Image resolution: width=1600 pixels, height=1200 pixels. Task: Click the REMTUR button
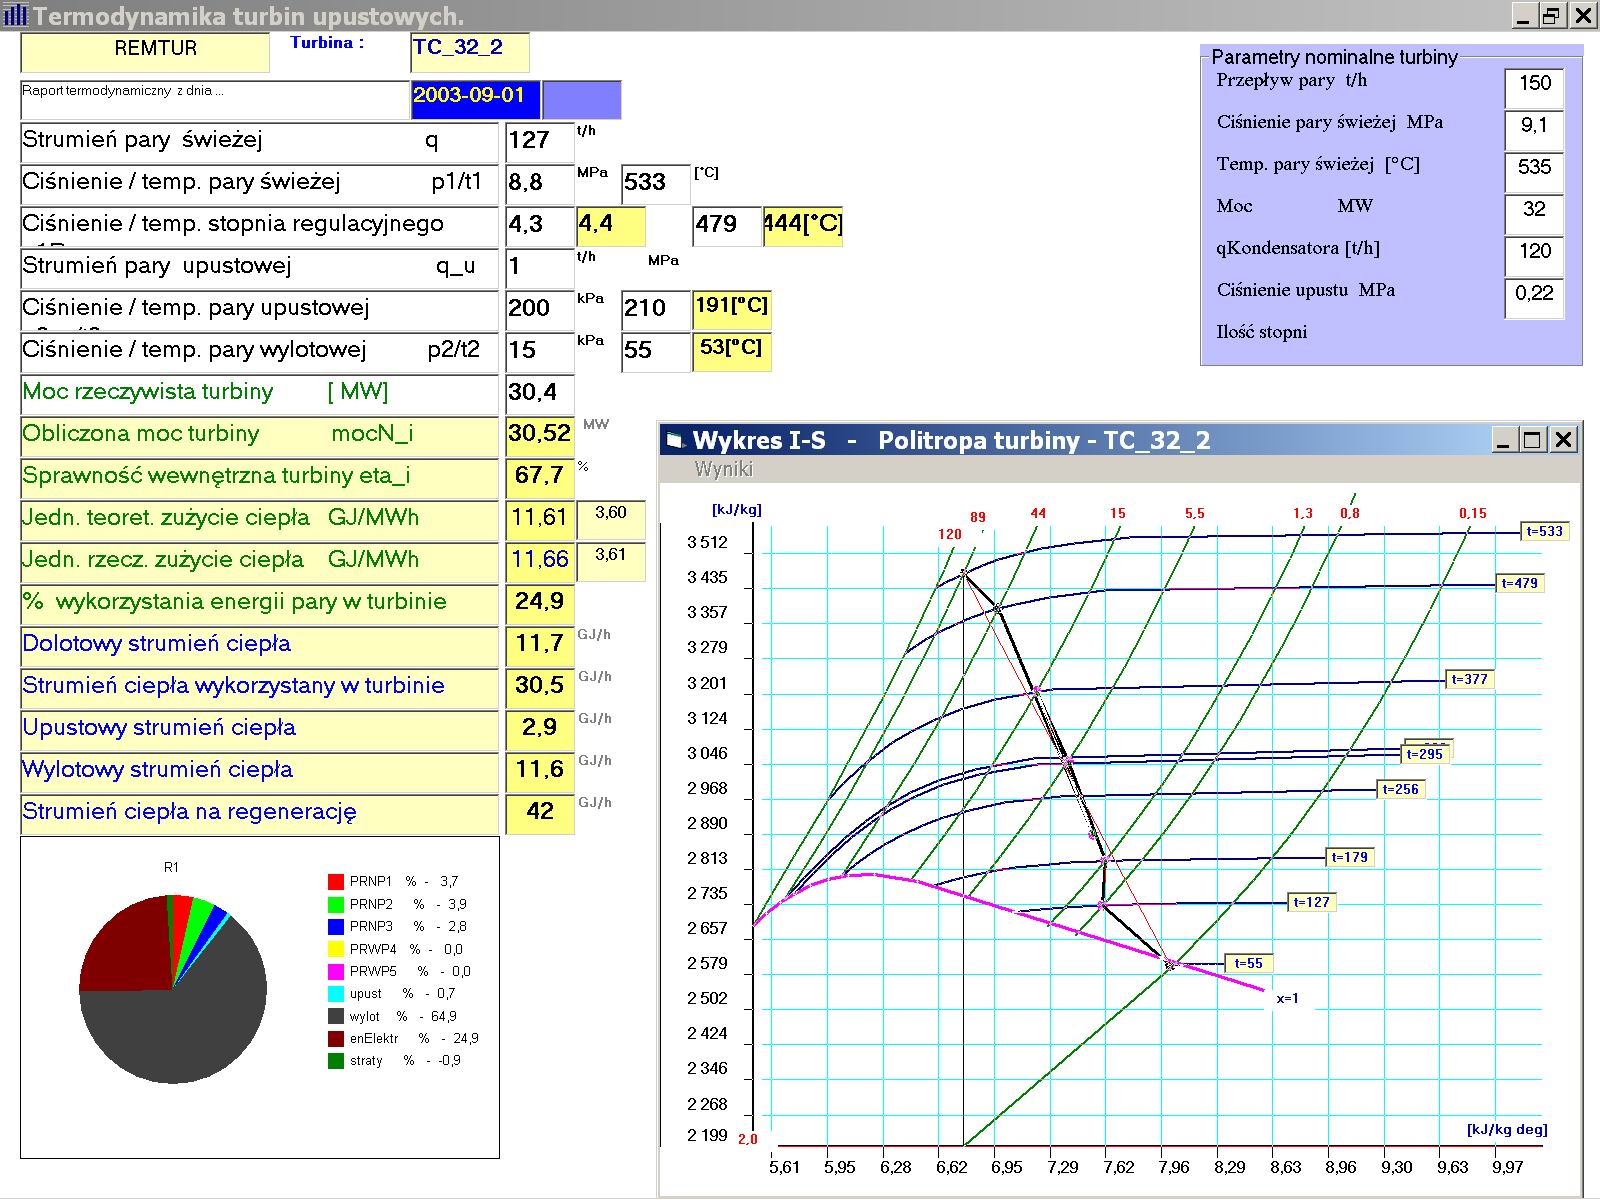click(146, 50)
